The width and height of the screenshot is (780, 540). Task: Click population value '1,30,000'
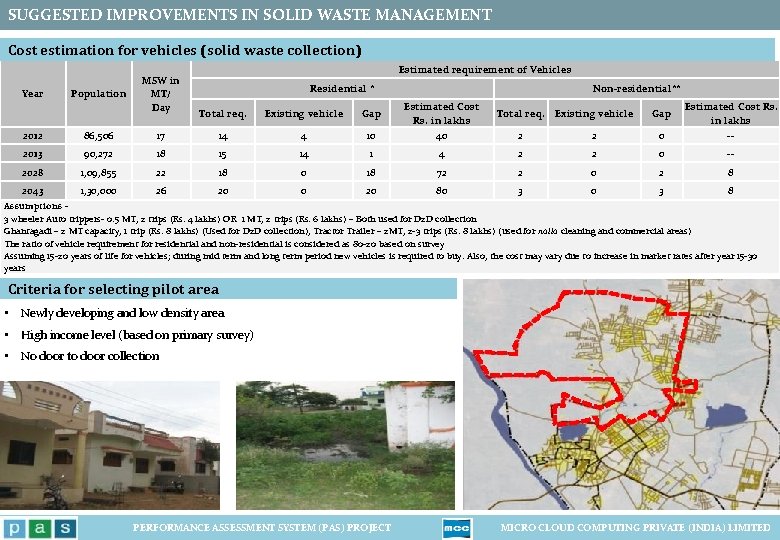(x=98, y=191)
